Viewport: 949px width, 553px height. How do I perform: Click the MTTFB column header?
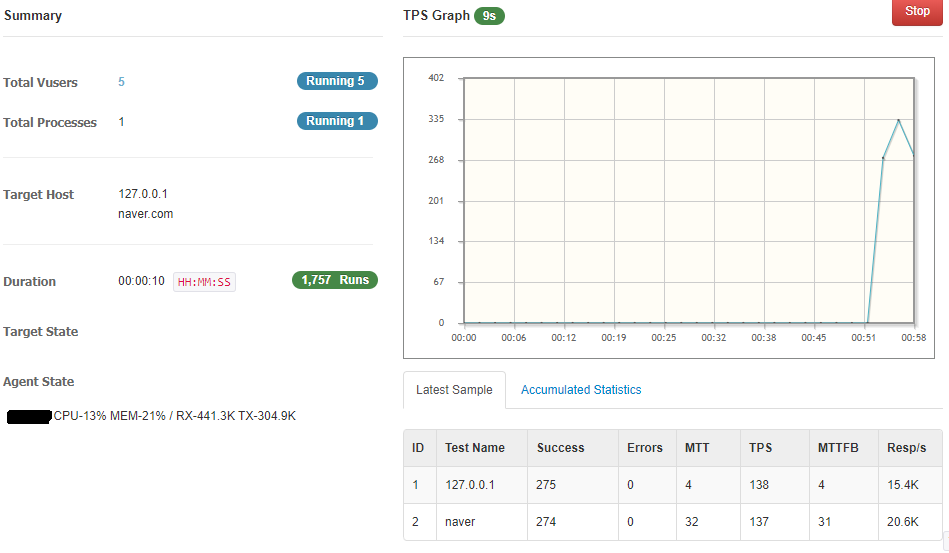[837, 448]
